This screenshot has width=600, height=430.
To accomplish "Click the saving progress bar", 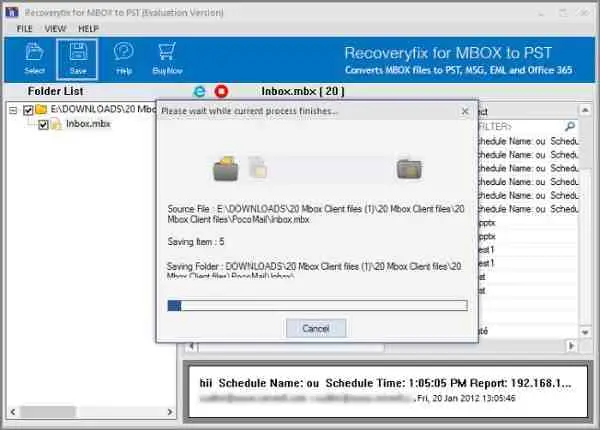I will (317, 305).
